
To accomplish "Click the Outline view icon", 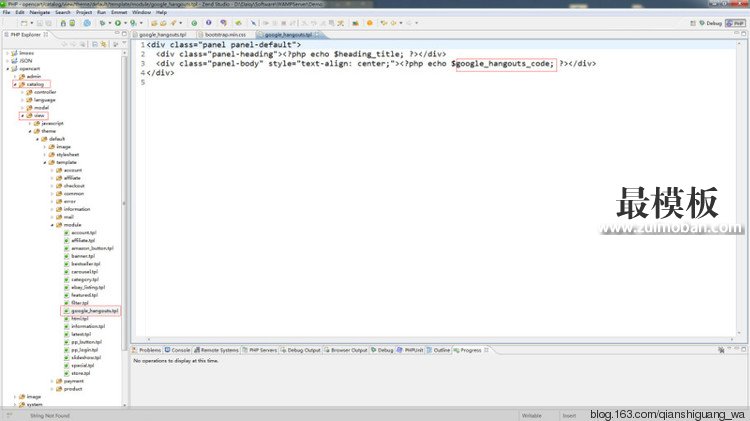I will (x=429, y=350).
